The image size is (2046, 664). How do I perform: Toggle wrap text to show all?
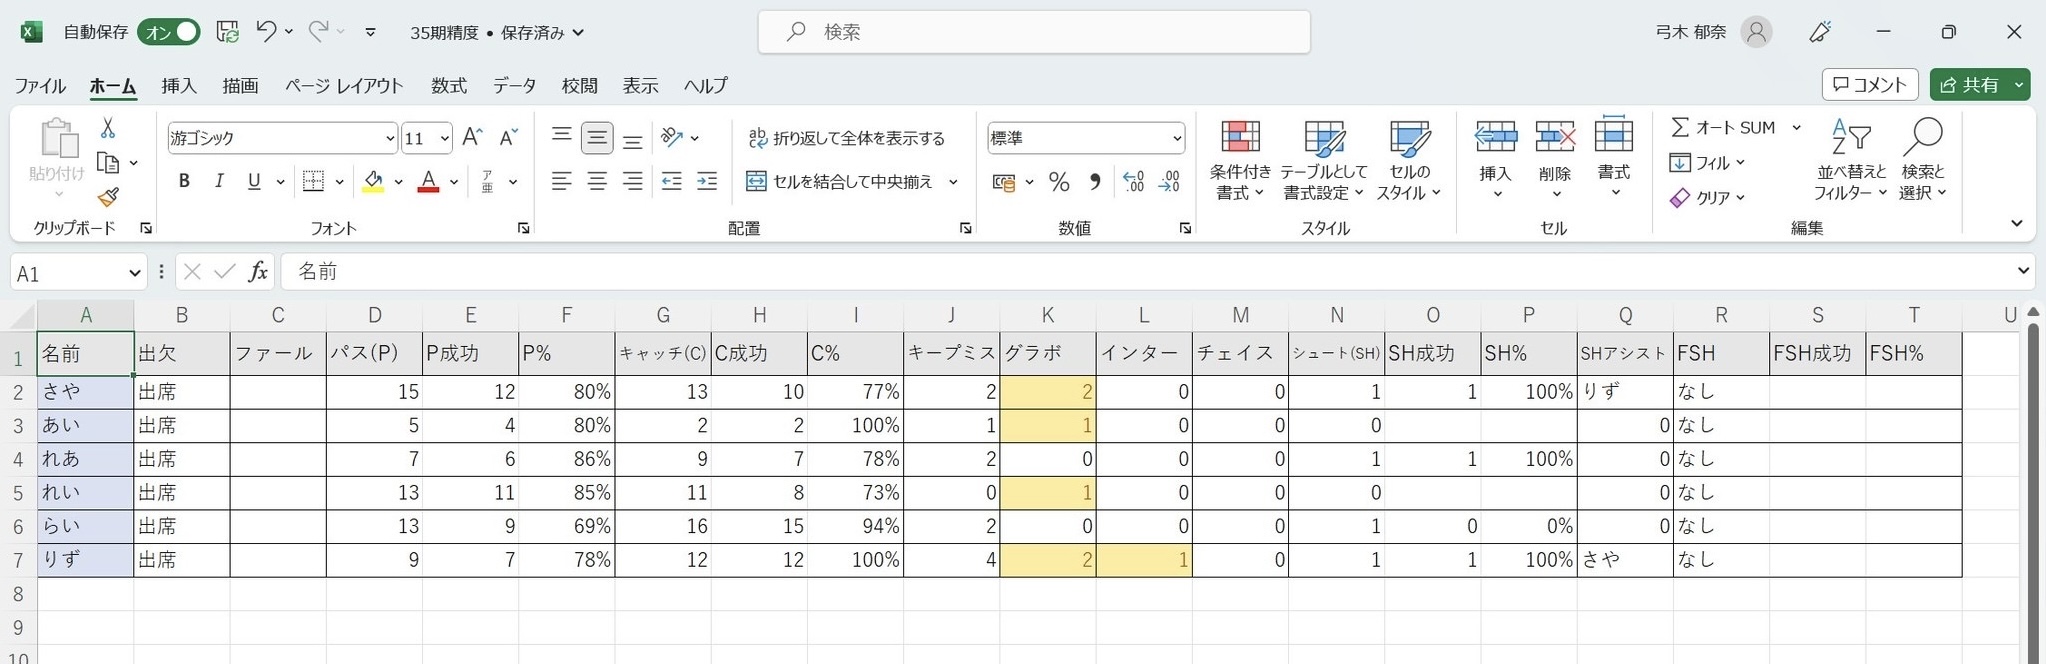(x=846, y=138)
